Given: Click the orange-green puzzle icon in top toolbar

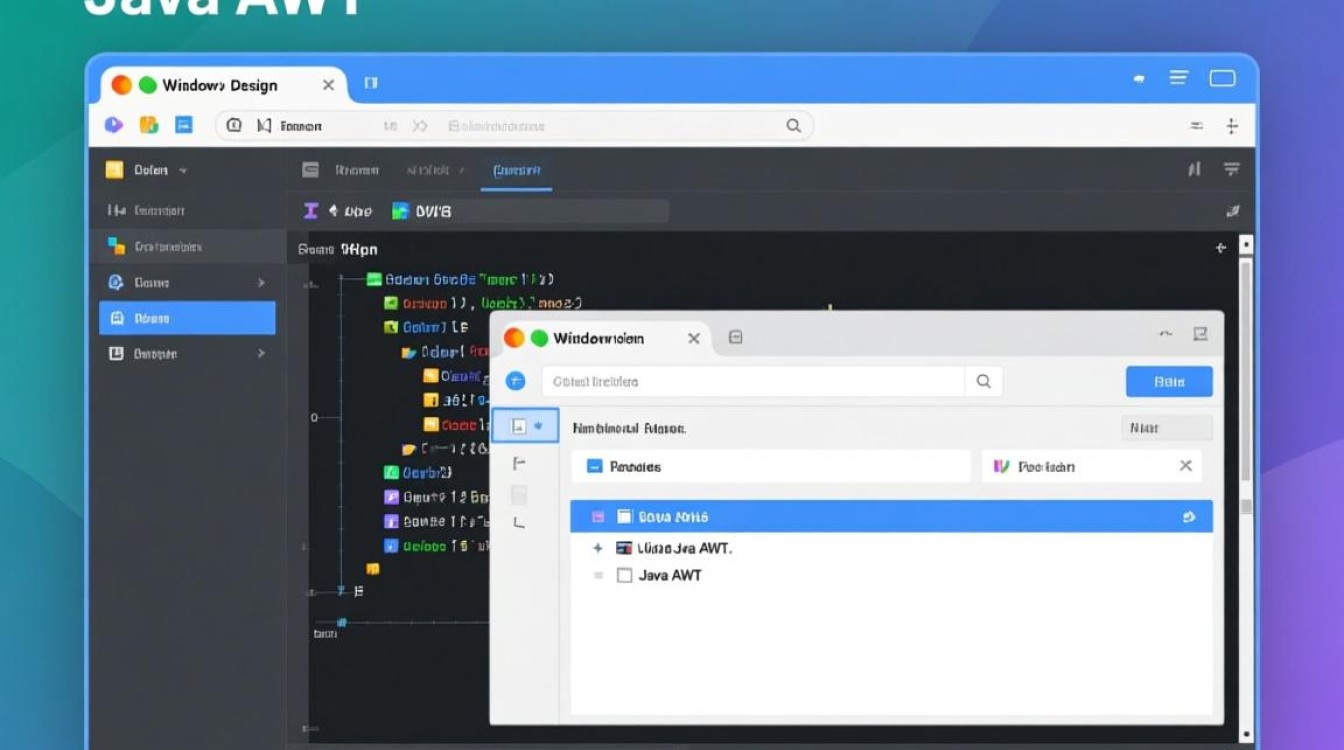Looking at the screenshot, I should pyautogui.click(x=149, y=125).
